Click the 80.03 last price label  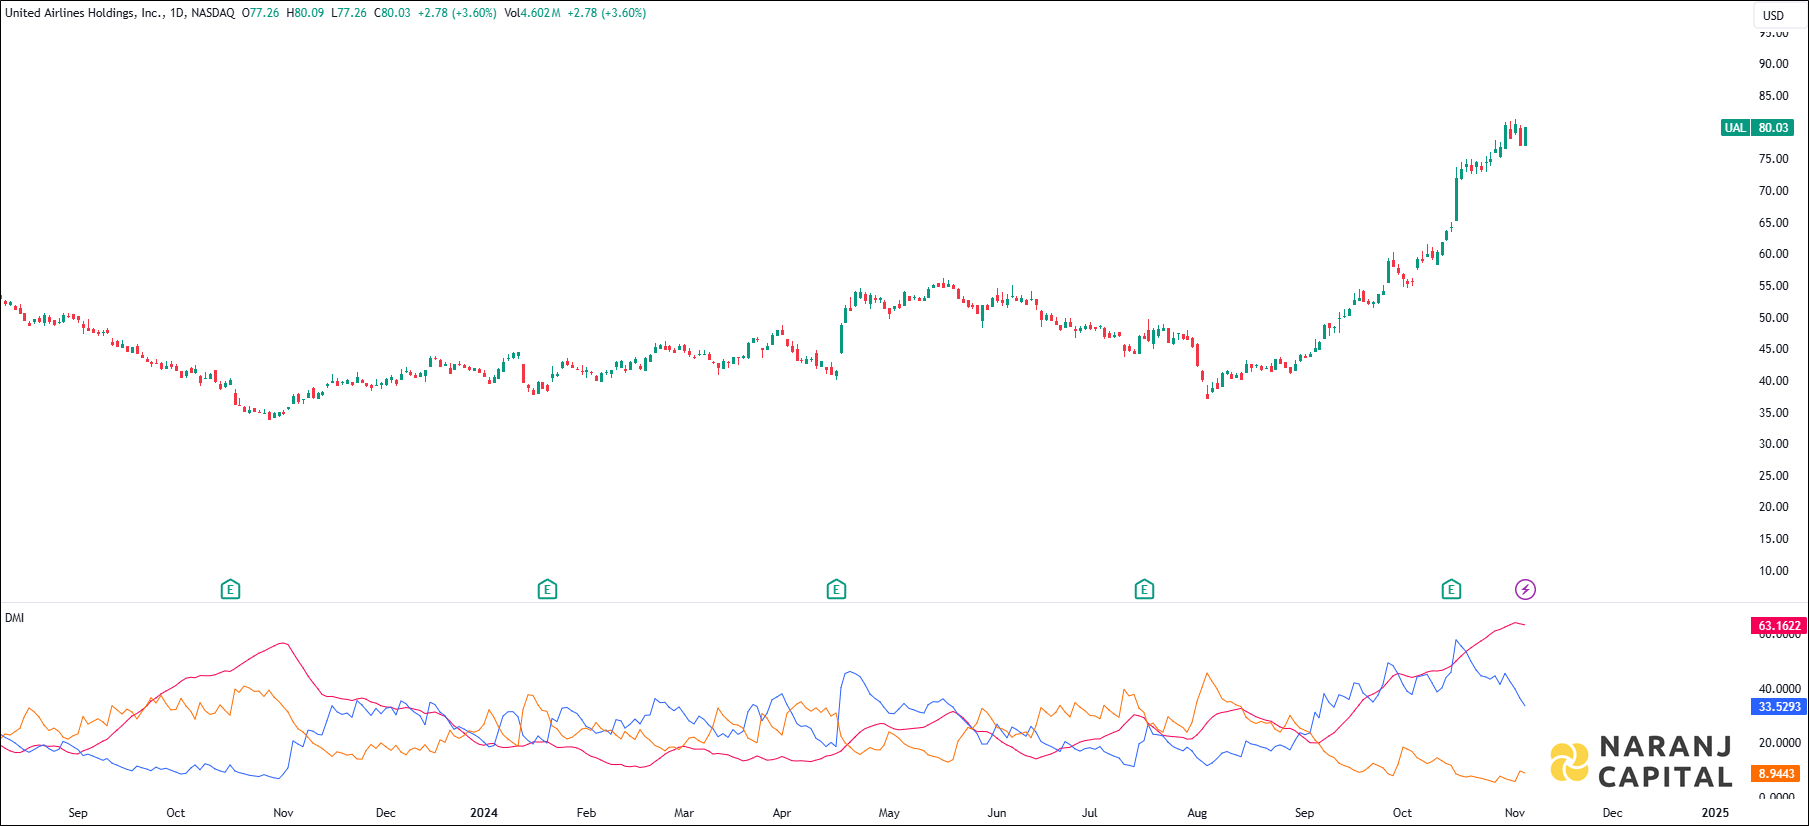coord(1773,128)
